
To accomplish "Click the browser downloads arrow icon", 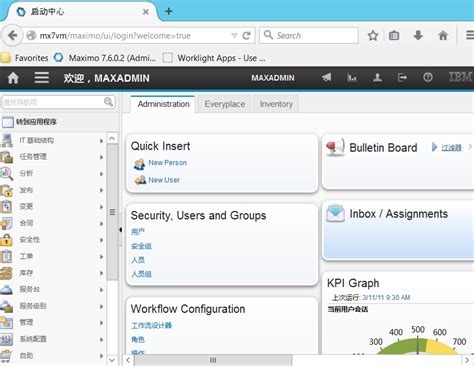I will pyautogui.click(x=418, y=35).
